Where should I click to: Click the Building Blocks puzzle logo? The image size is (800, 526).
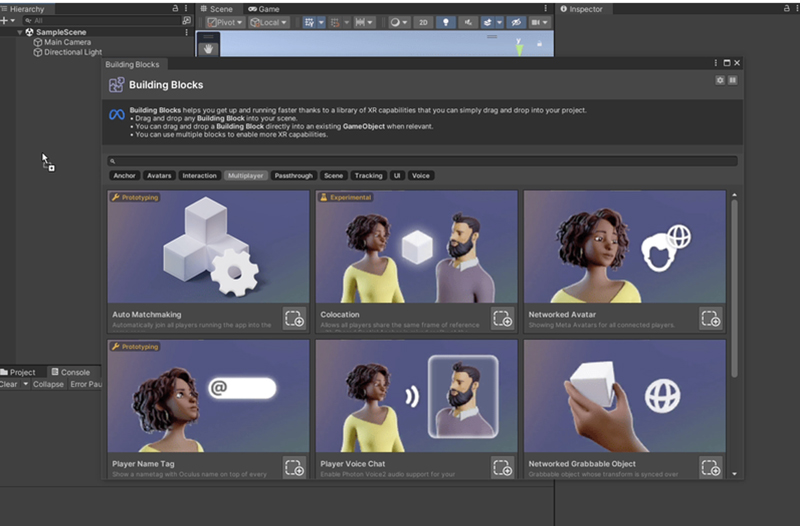tap(116, 85)
